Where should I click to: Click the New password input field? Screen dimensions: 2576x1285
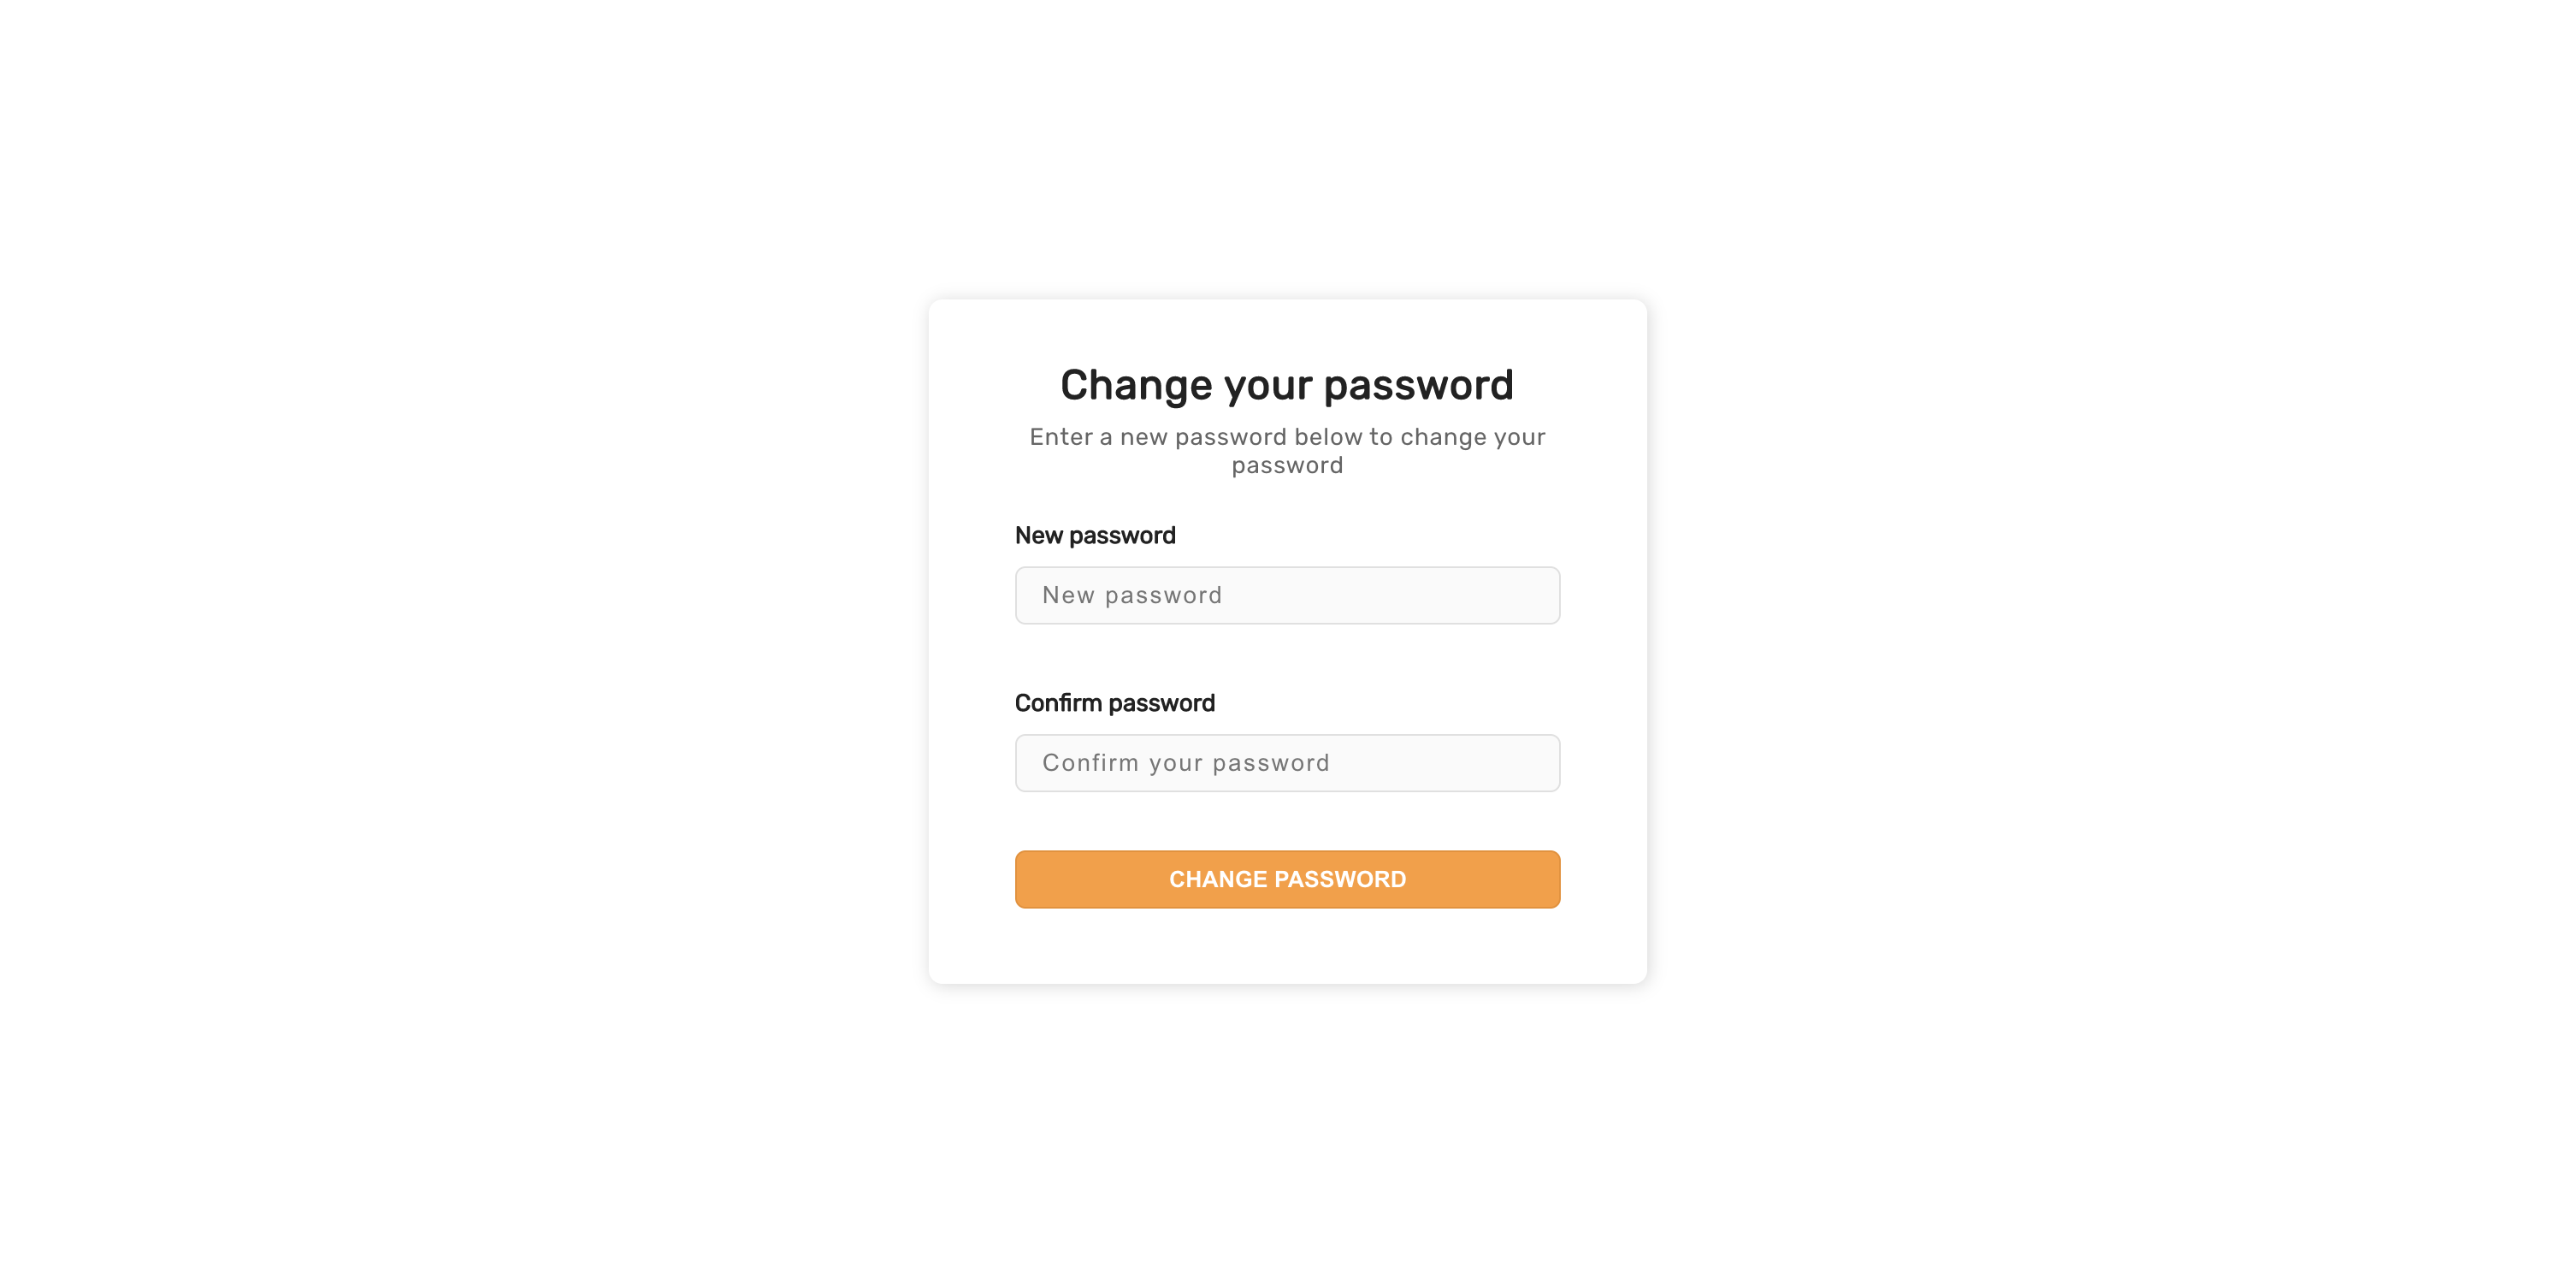[1288, 595]
